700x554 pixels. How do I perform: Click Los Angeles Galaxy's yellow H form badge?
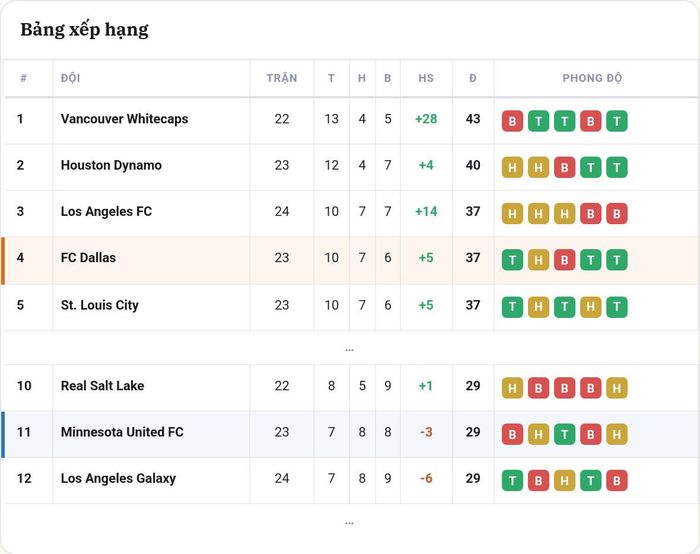[x=564, y=480]
